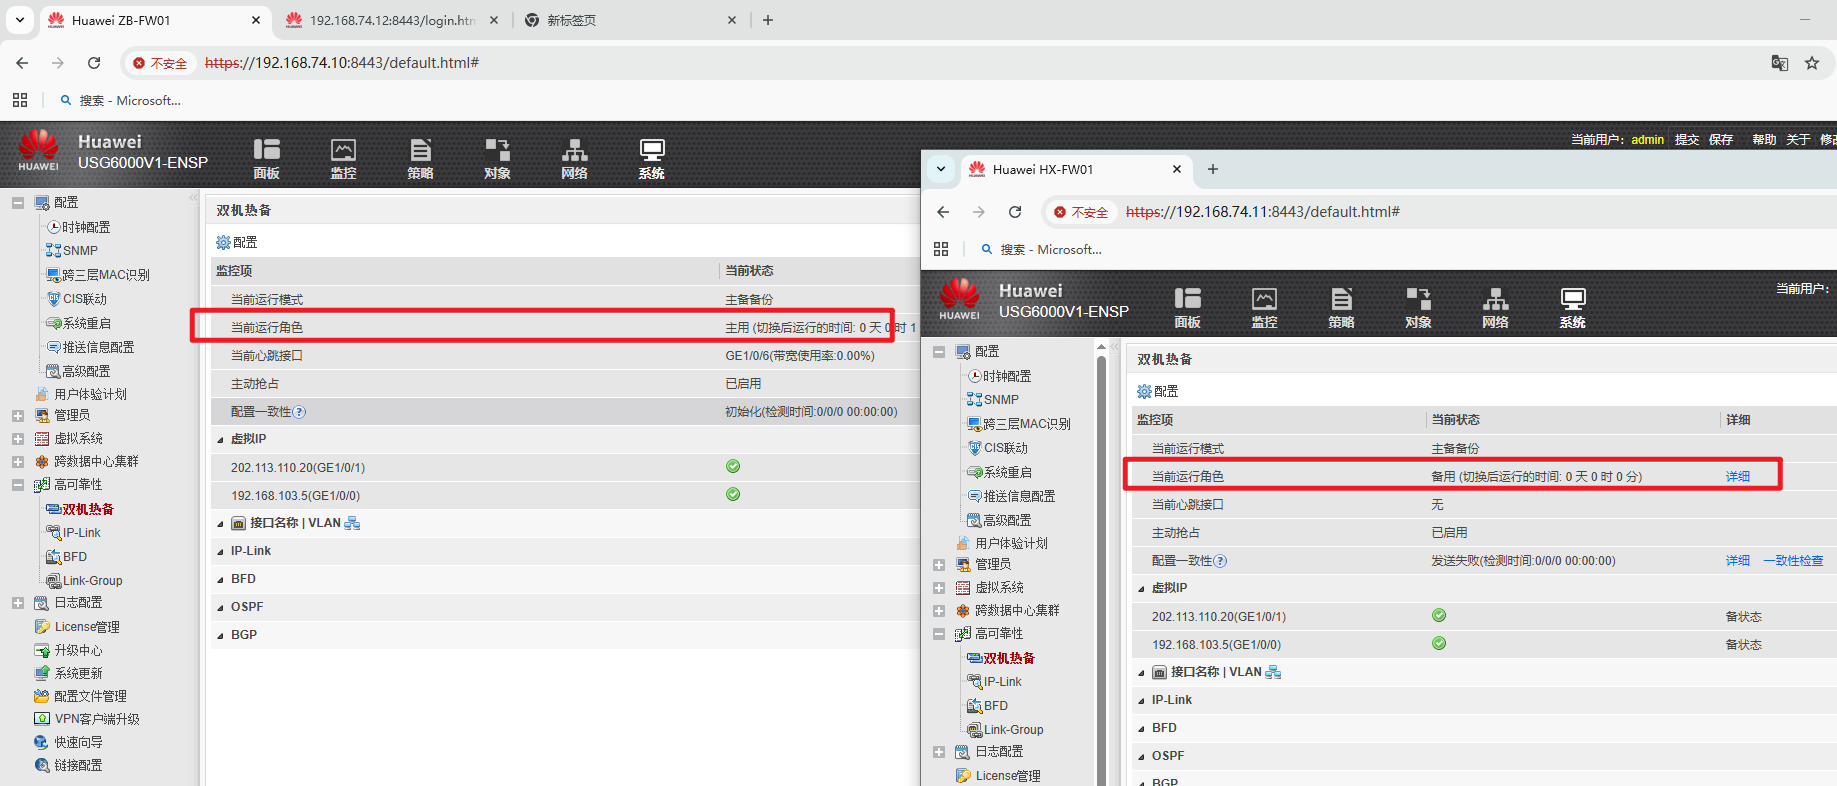Click 一致性检查 link in HX-FW01 window
Screen dimensions: 1837x786
tap(1792, 561)
